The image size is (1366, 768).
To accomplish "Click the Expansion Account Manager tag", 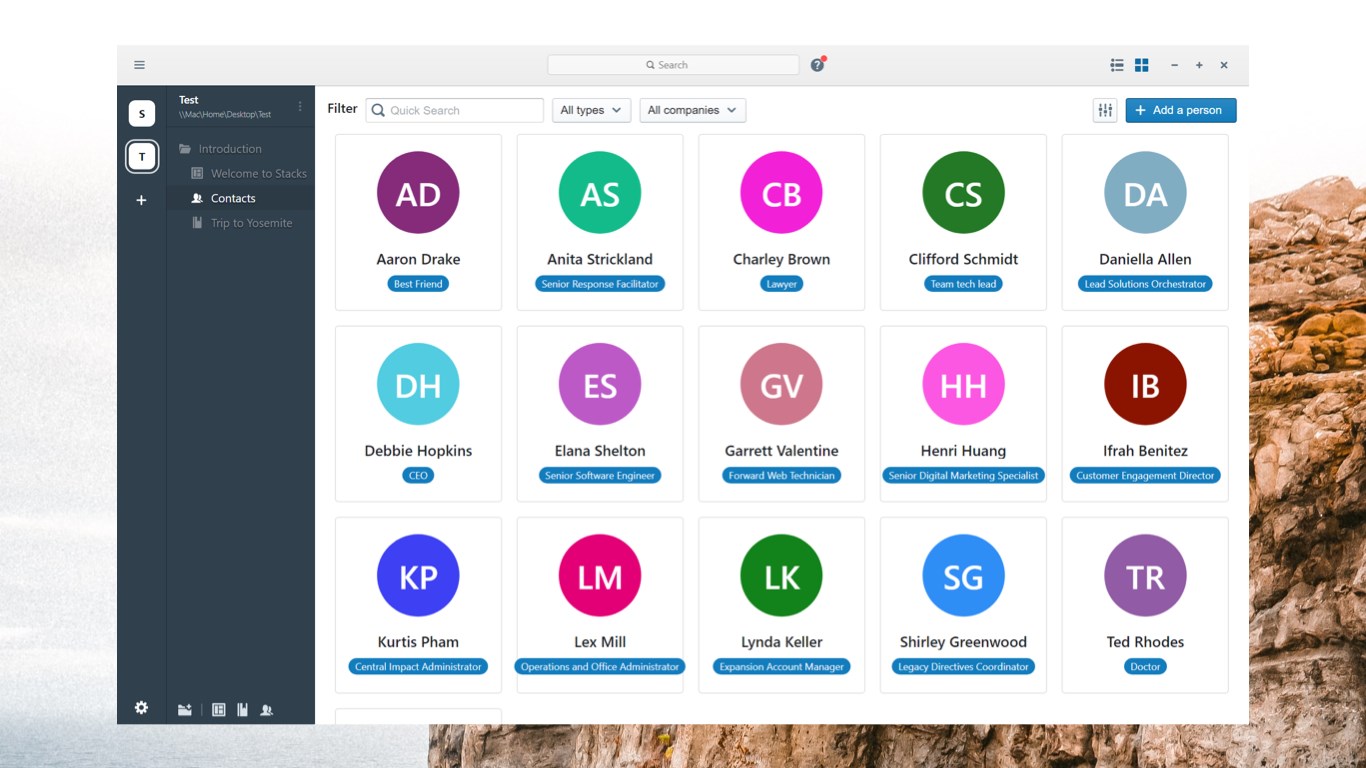I will tap(781, 667).
